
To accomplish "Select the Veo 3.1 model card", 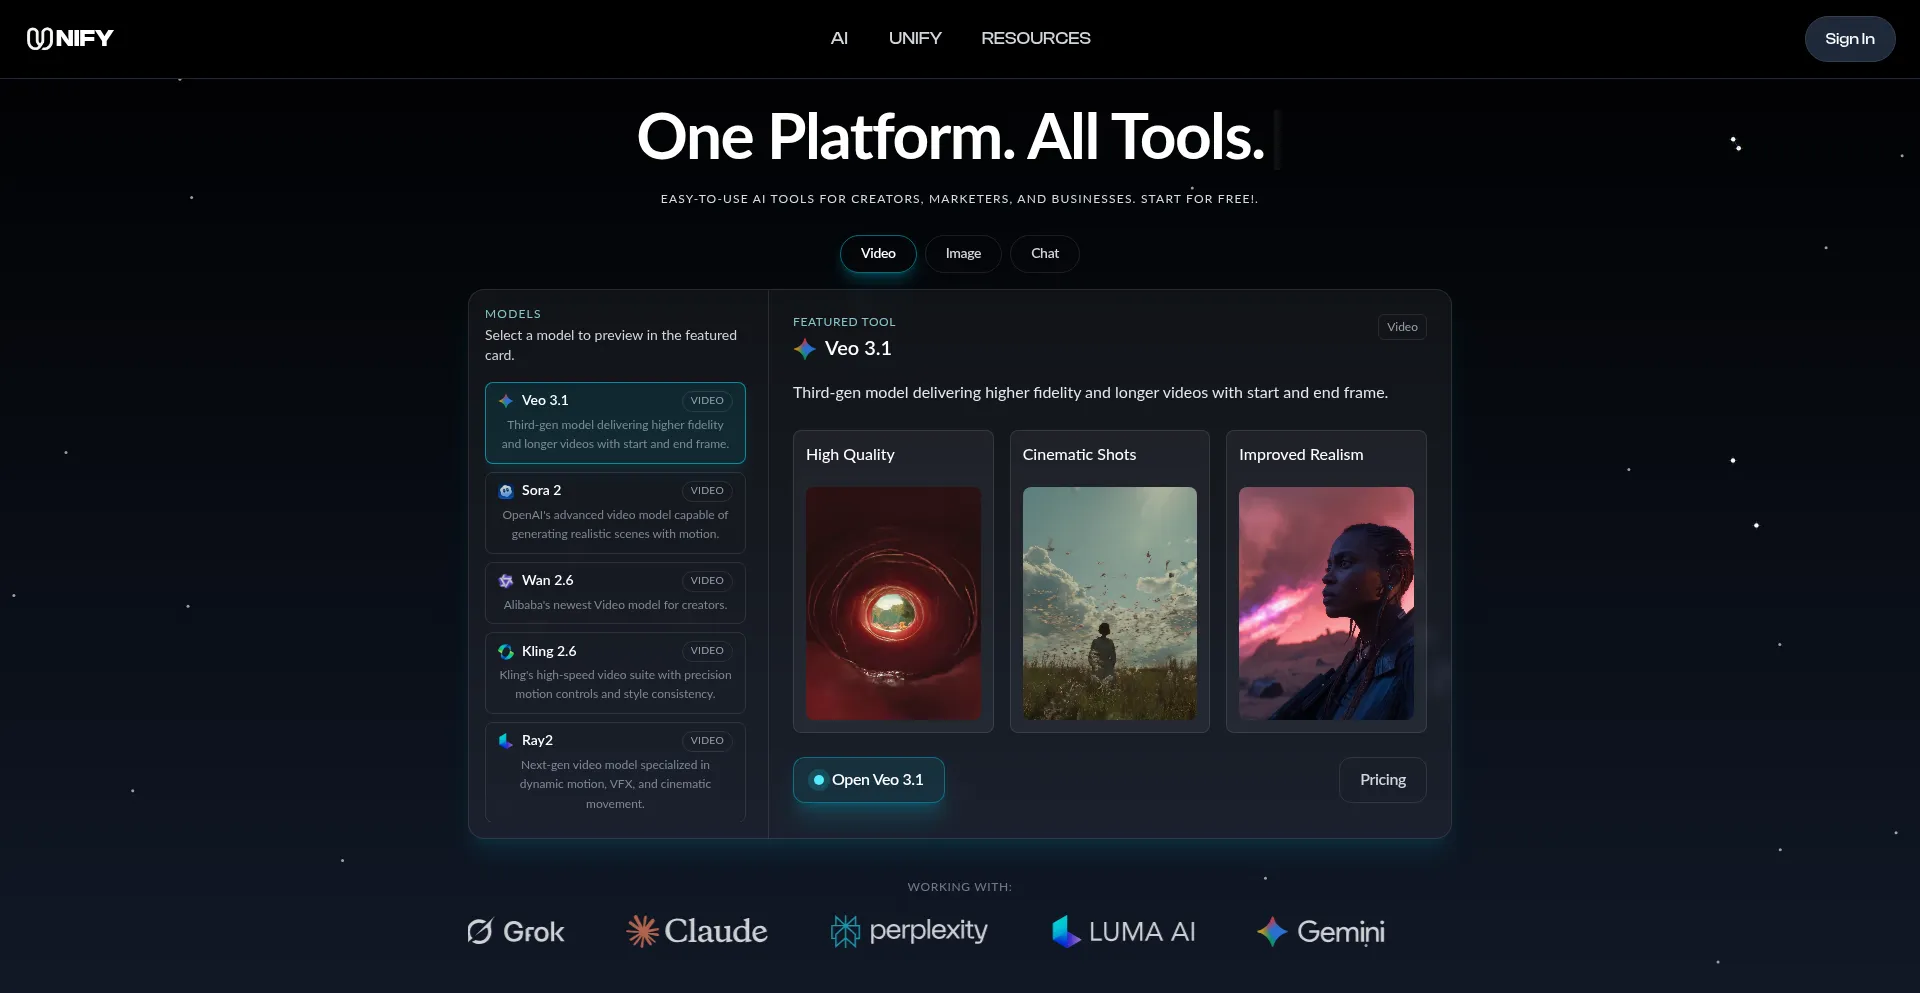I will point(615,422).
